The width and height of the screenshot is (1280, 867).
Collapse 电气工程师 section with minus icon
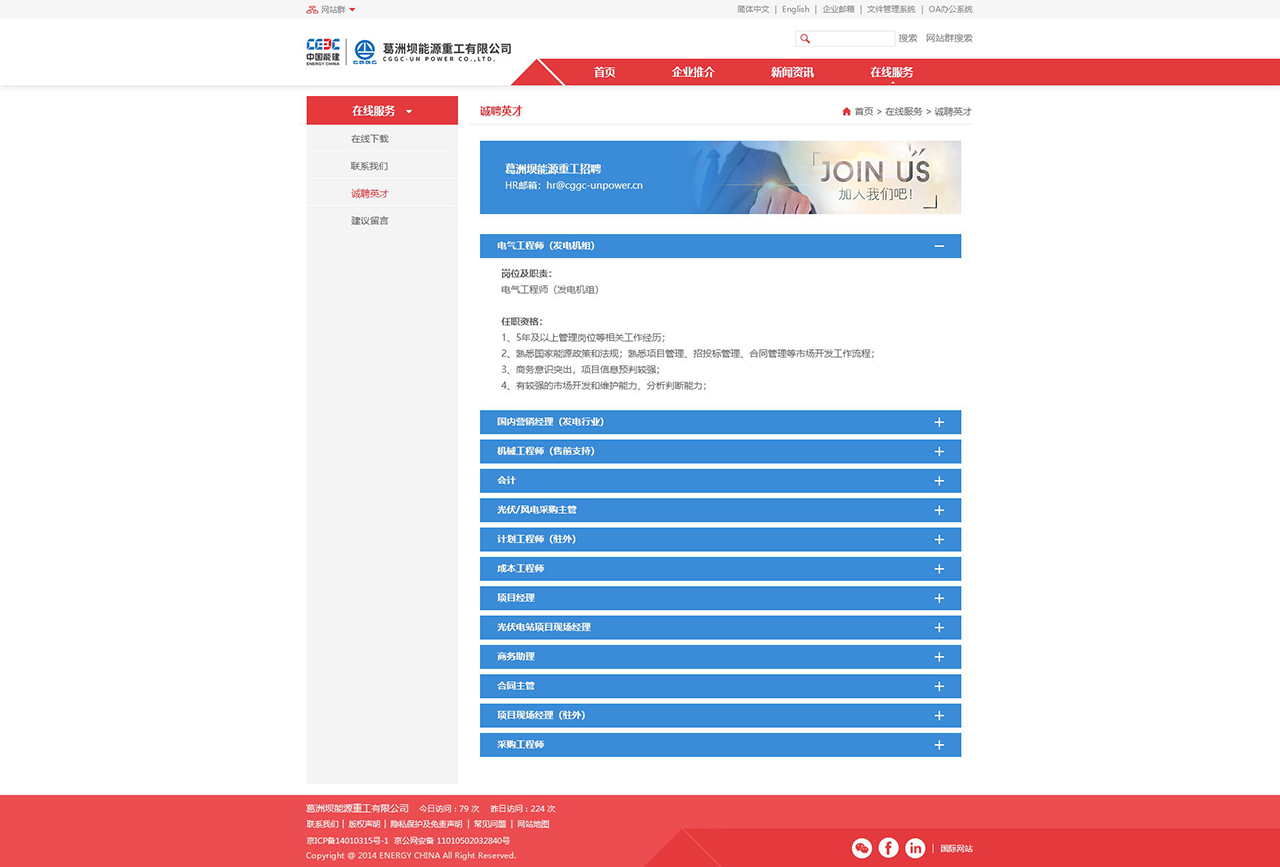pyautogui.click(x=938, y=246)
